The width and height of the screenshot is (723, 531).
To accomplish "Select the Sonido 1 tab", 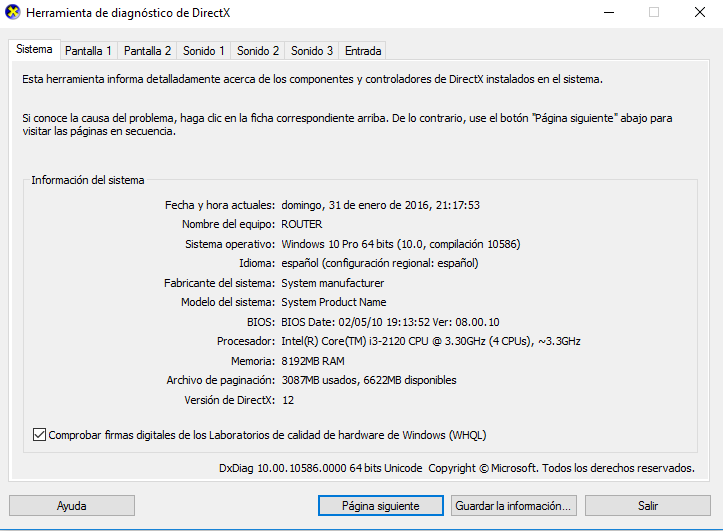I will click(203, 51).
